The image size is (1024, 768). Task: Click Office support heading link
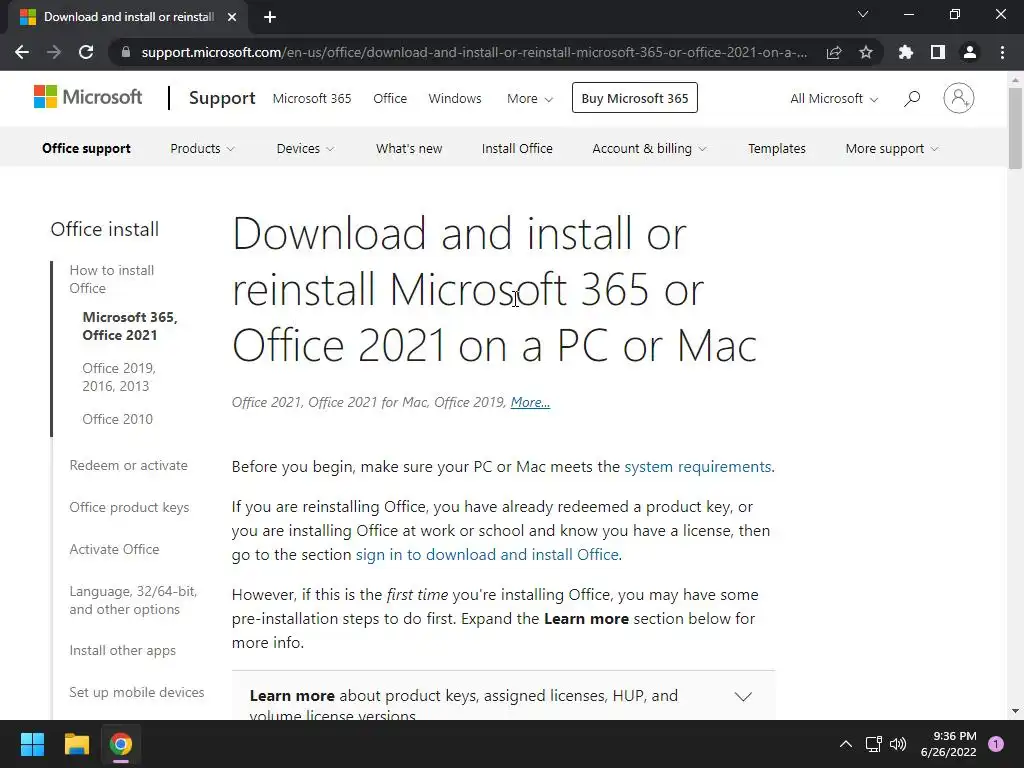click(x=86, y=149)
